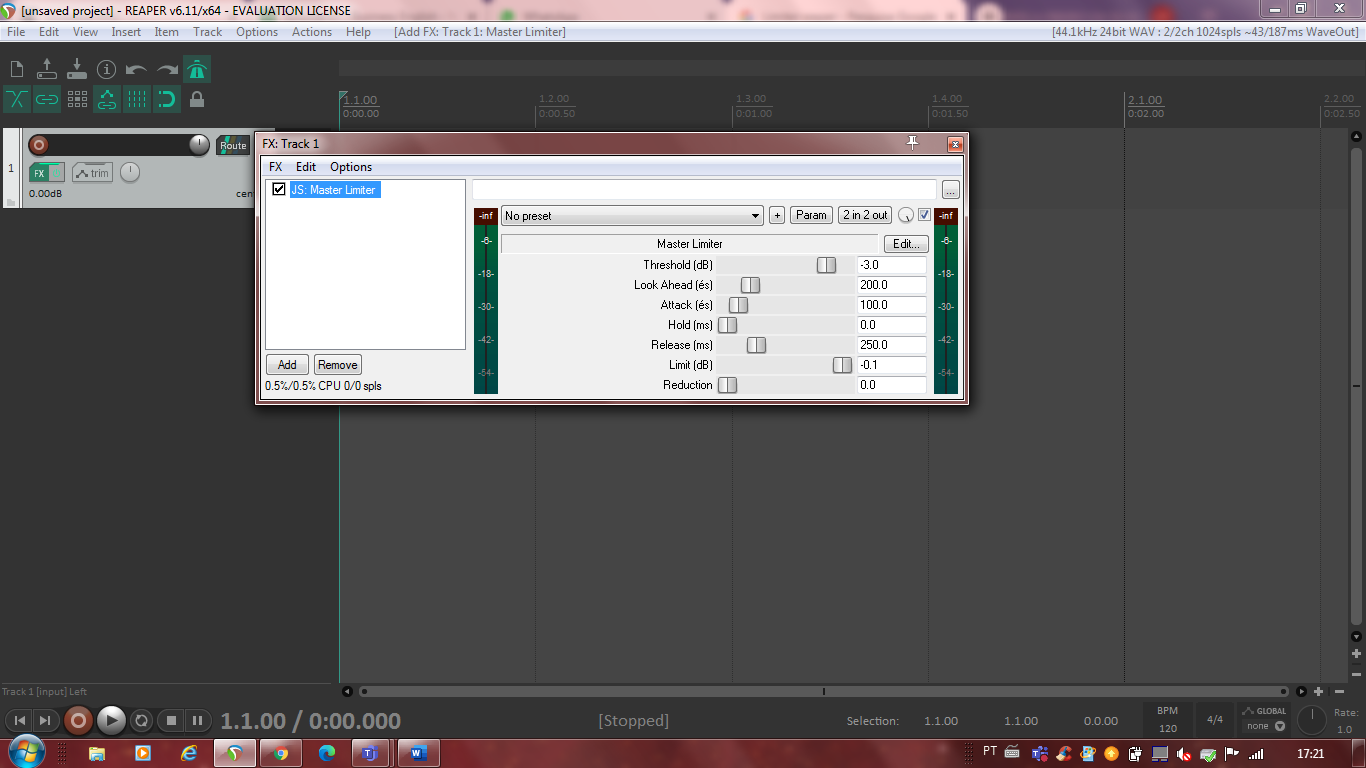
Task: Open Options menu in FX window
Action: [x=351, y=167]
